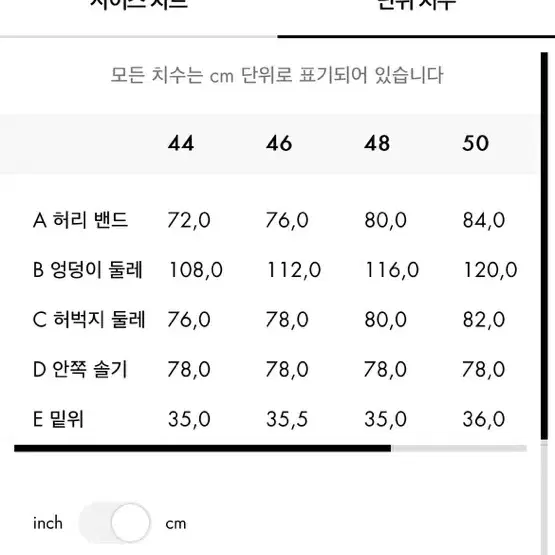Click the grey end of horizontal scrollbar
This screenshot has height=555, width=555.
(x=459, y=448)
